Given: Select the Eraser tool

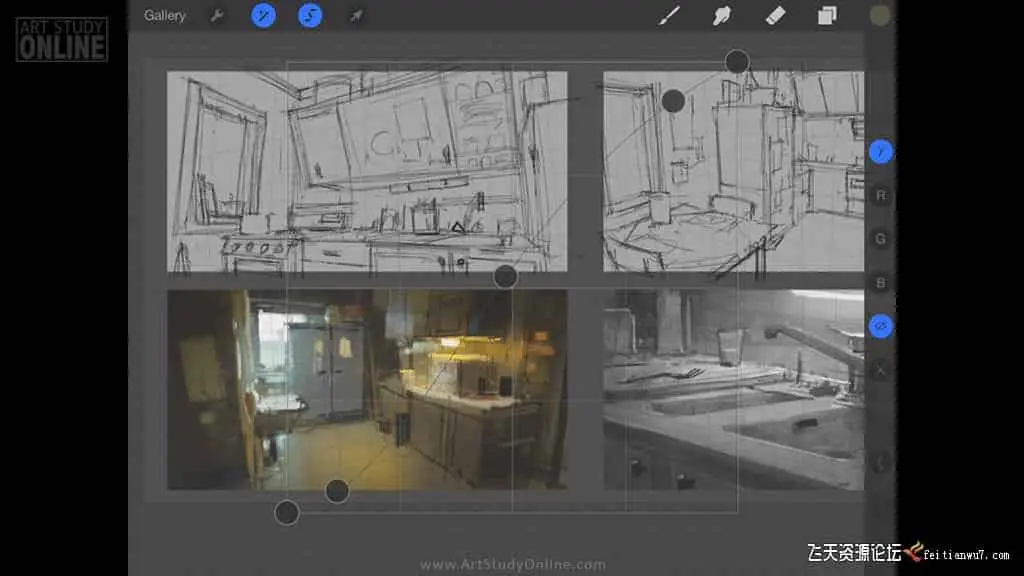Looking at the screenshot, I should coord(775,16).
